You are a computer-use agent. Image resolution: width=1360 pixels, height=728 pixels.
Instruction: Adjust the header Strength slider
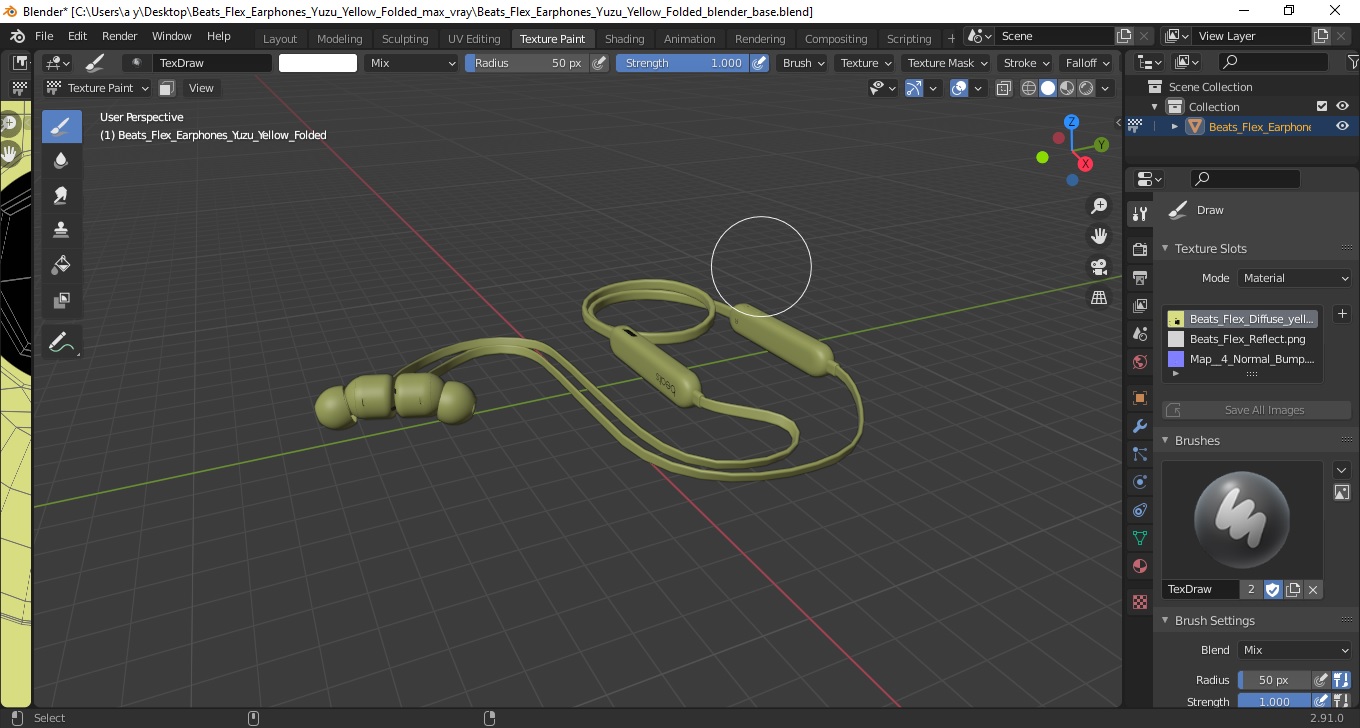coord(682,63)
